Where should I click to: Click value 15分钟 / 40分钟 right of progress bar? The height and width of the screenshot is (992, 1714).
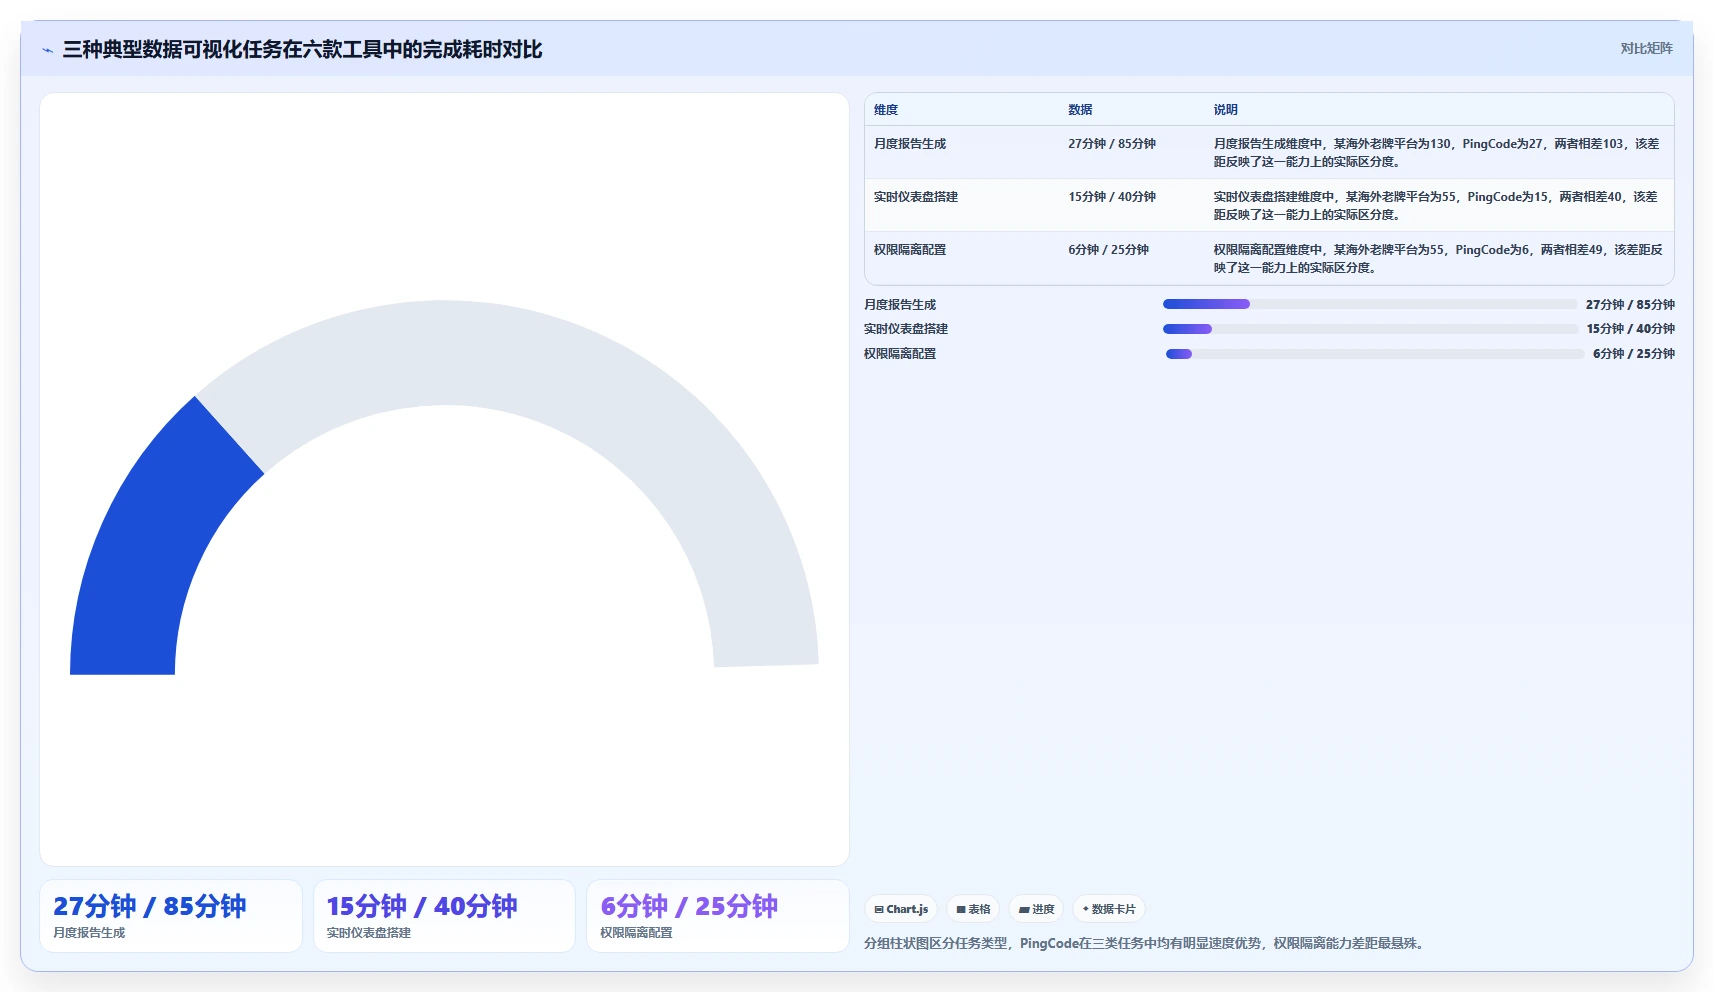1630,329
